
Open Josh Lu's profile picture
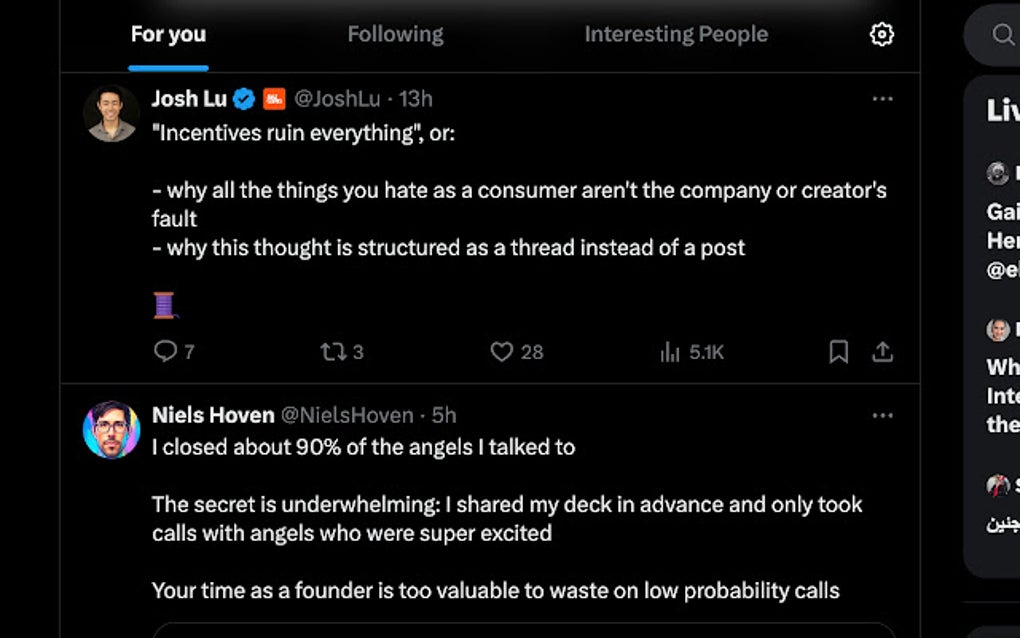(x=111, y=113)
